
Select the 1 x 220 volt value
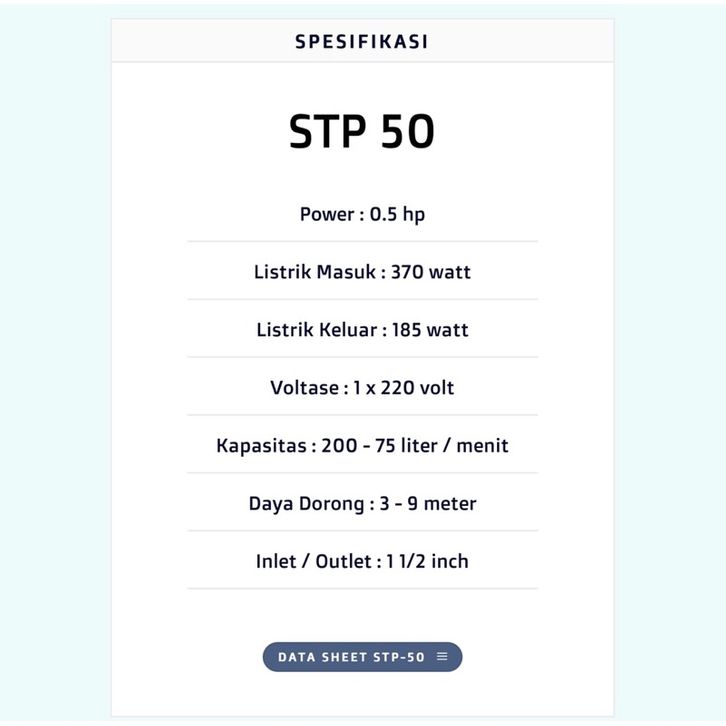pyautogui.click(x=403, y=387)
